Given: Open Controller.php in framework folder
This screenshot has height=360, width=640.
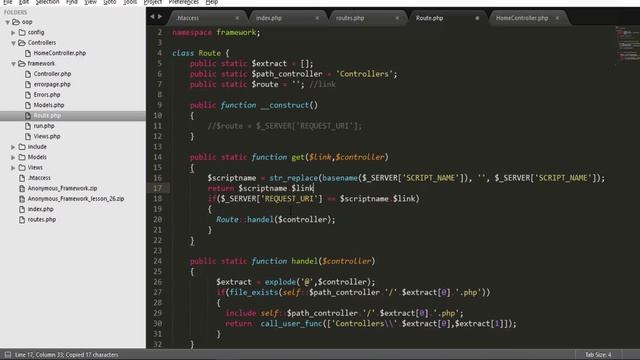Looking at the screenshot, I should click(x=52, y=74).
